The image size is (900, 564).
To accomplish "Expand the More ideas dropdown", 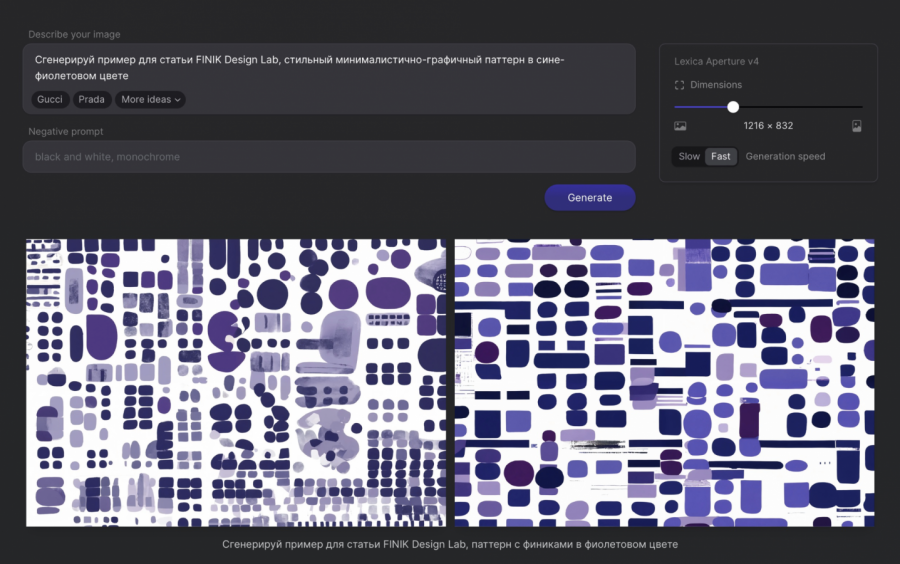I will tap(150, 99).
